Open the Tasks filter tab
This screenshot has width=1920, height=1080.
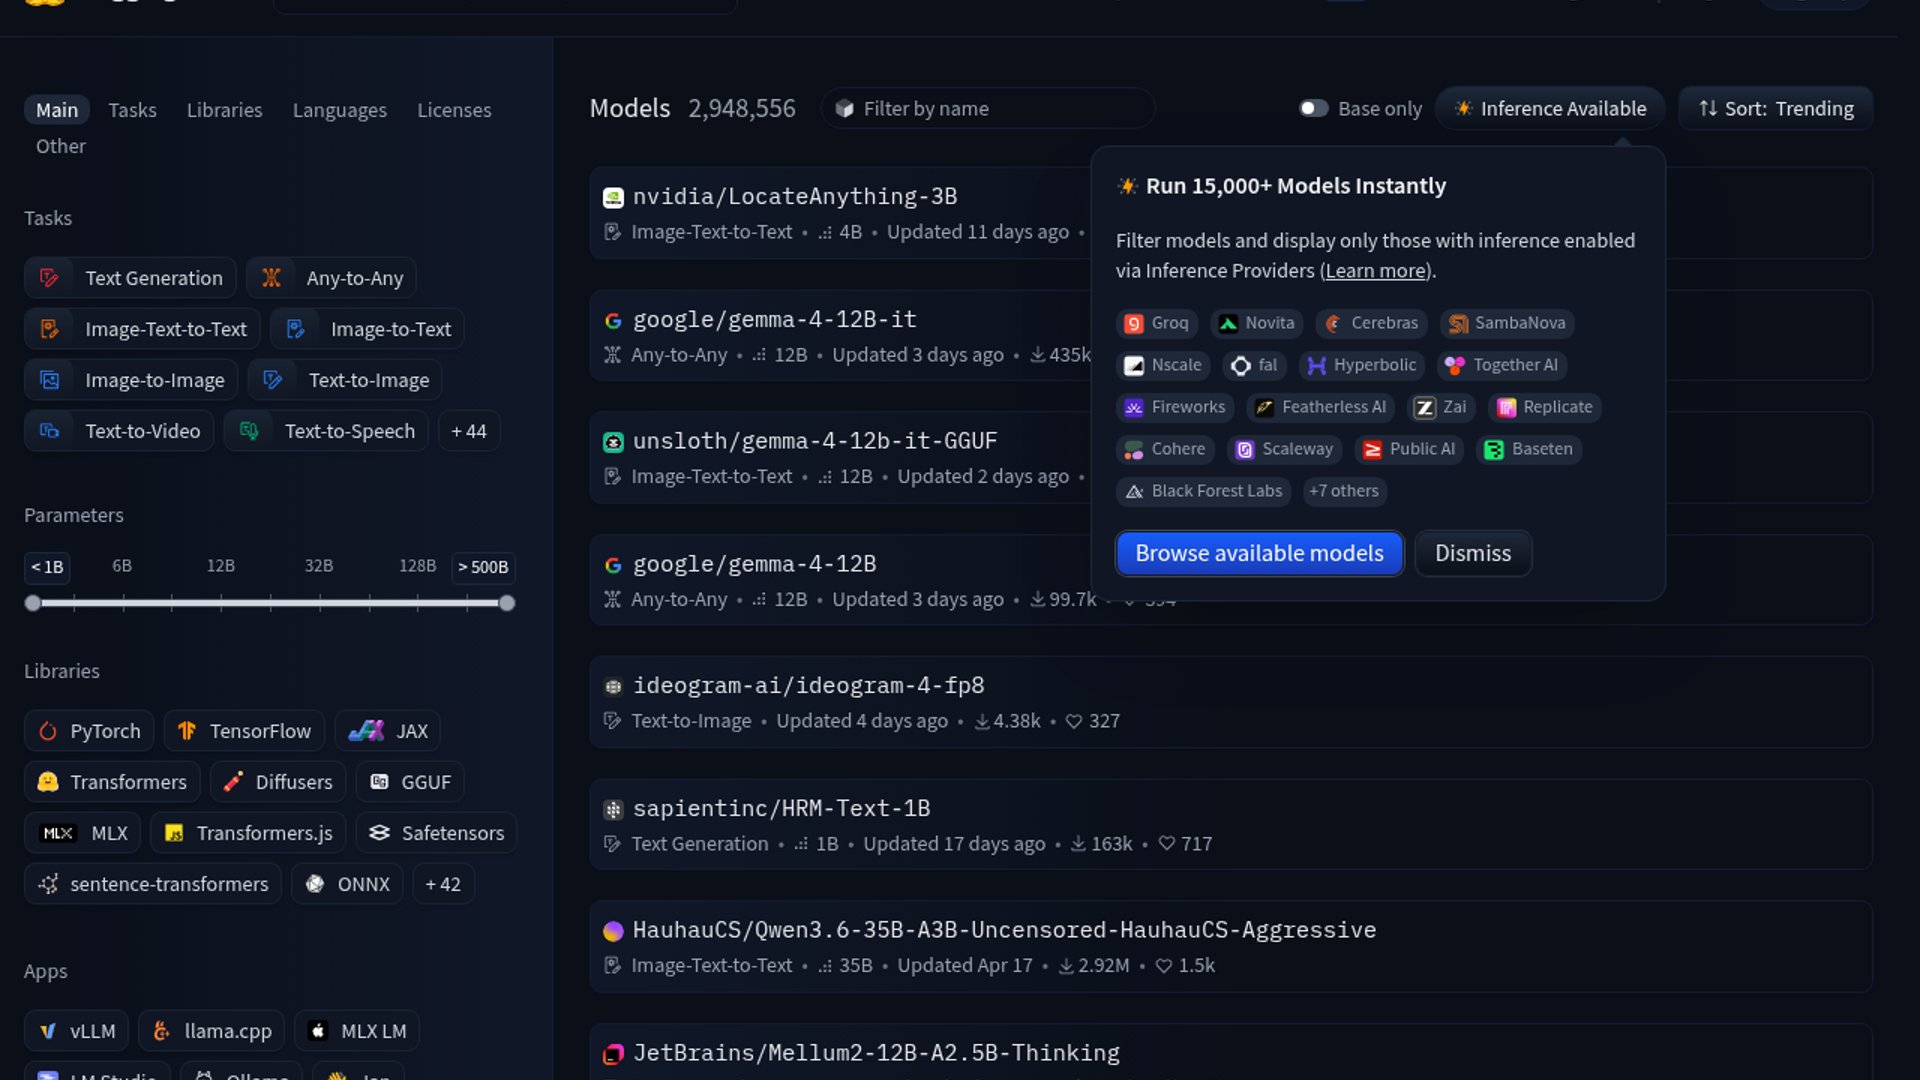(x=132, y=110)
